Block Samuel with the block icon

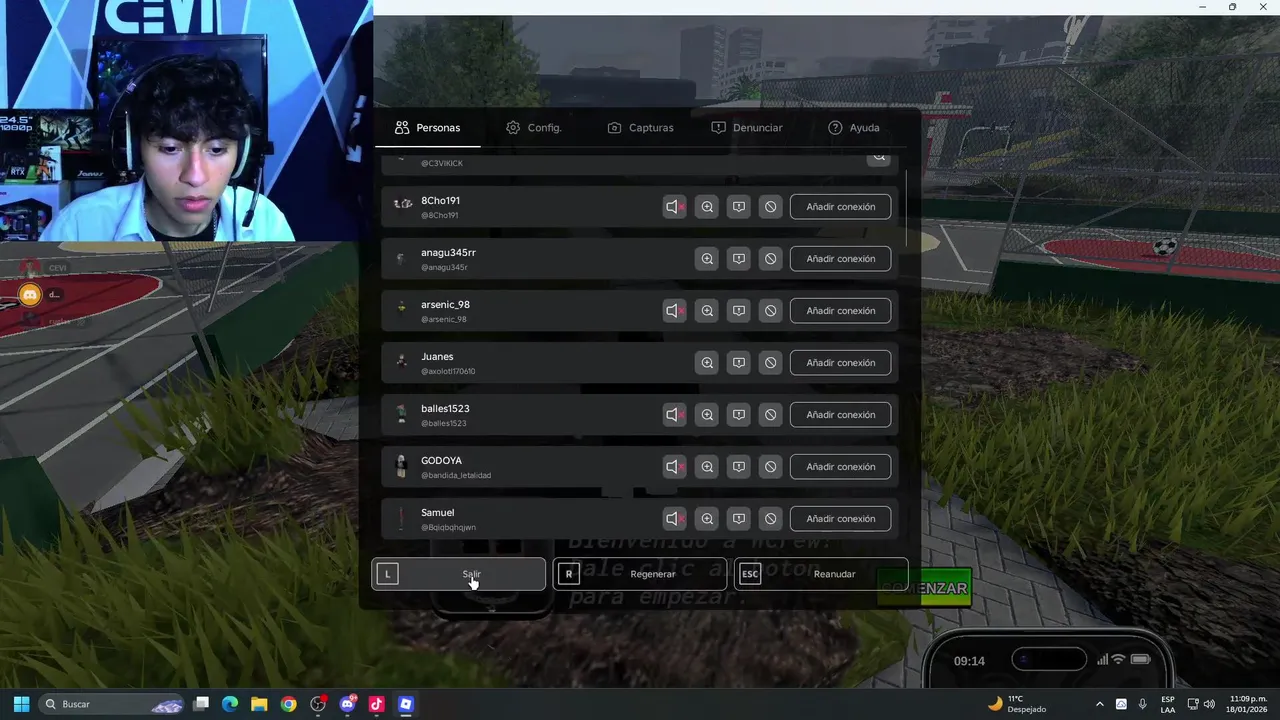click(x=771, y=519)
